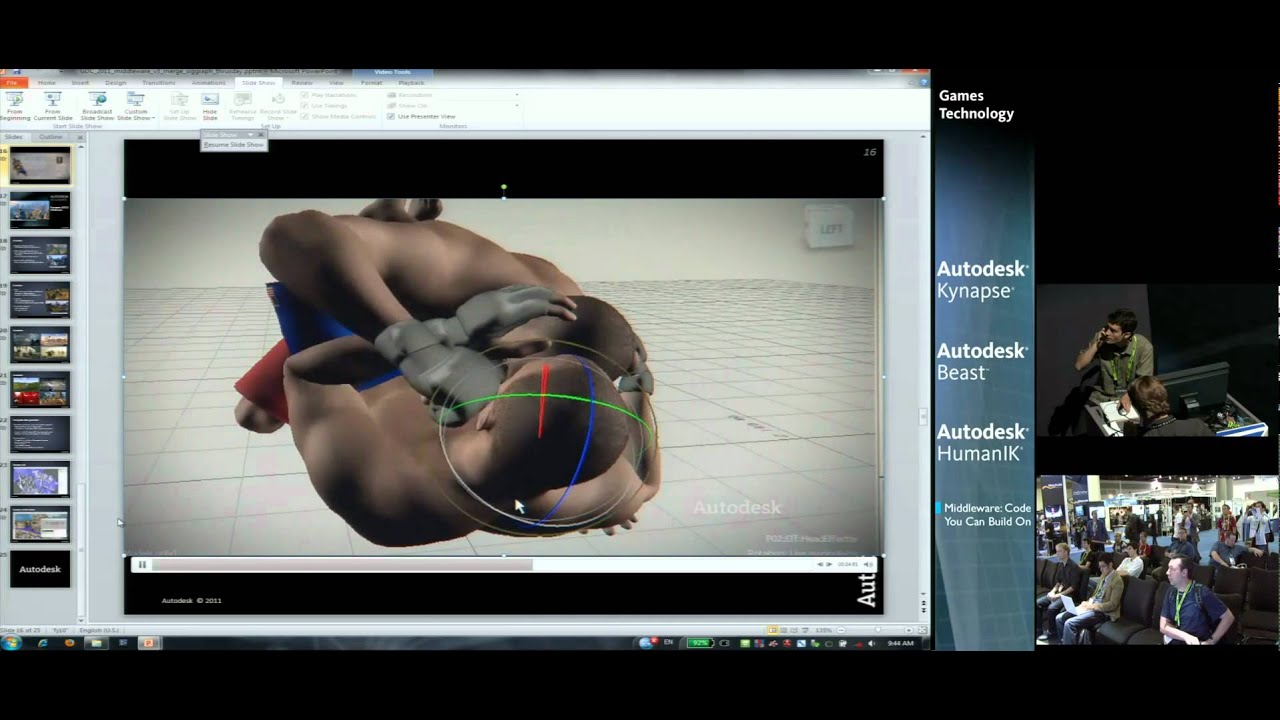Open the Video Tools Playback tab

tap(411, 83)
